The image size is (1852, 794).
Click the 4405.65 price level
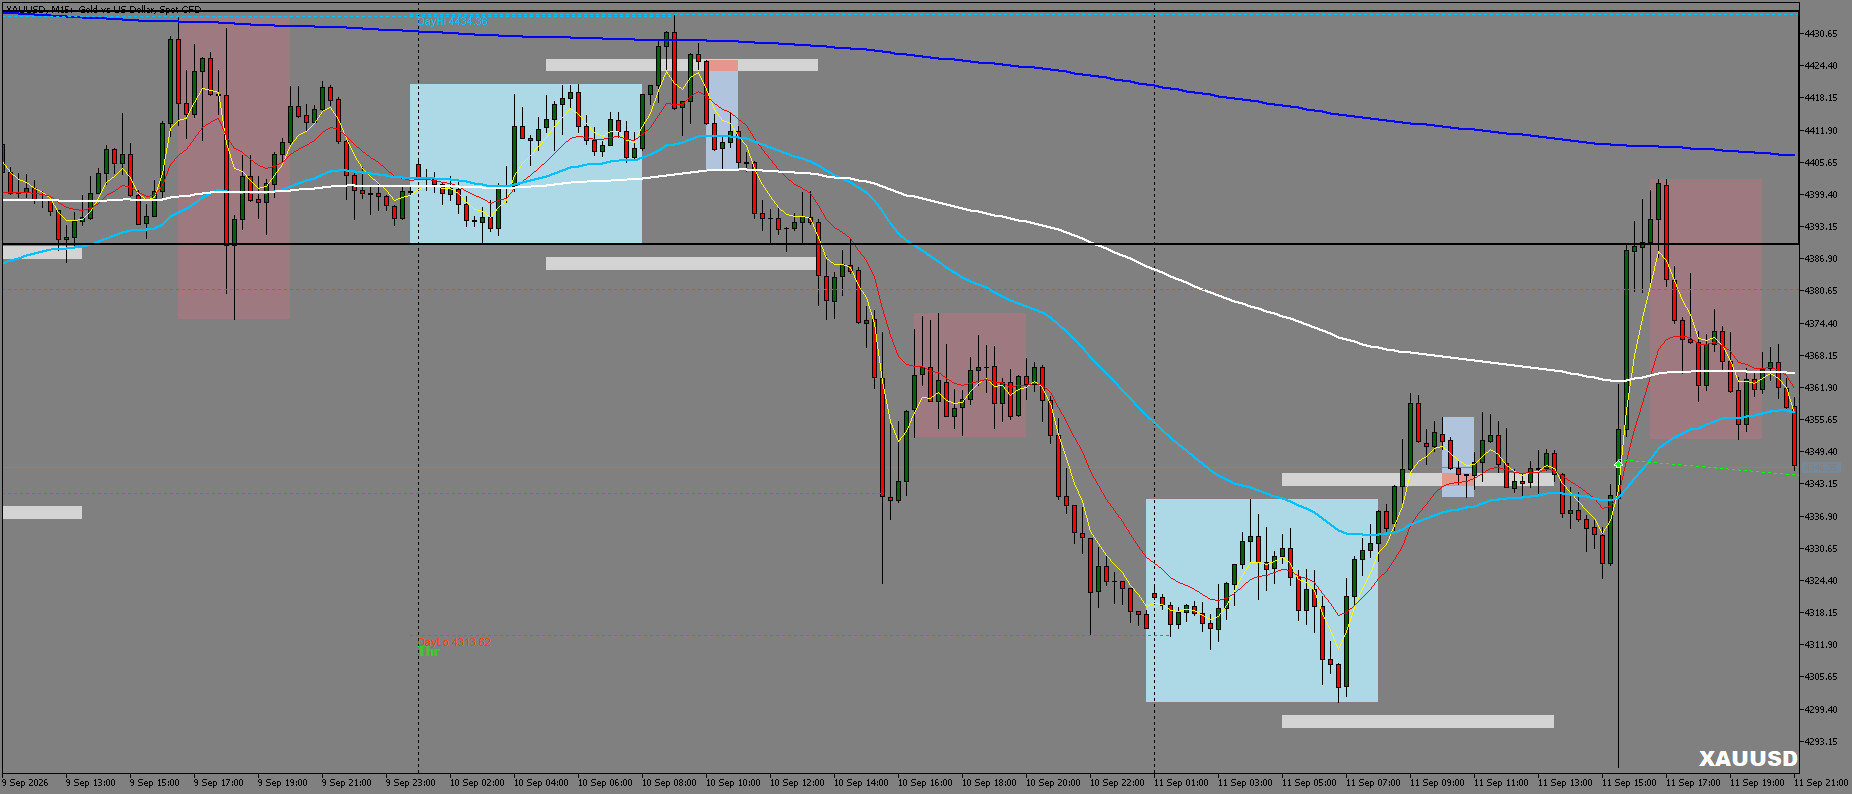[x=1820, y=162]
